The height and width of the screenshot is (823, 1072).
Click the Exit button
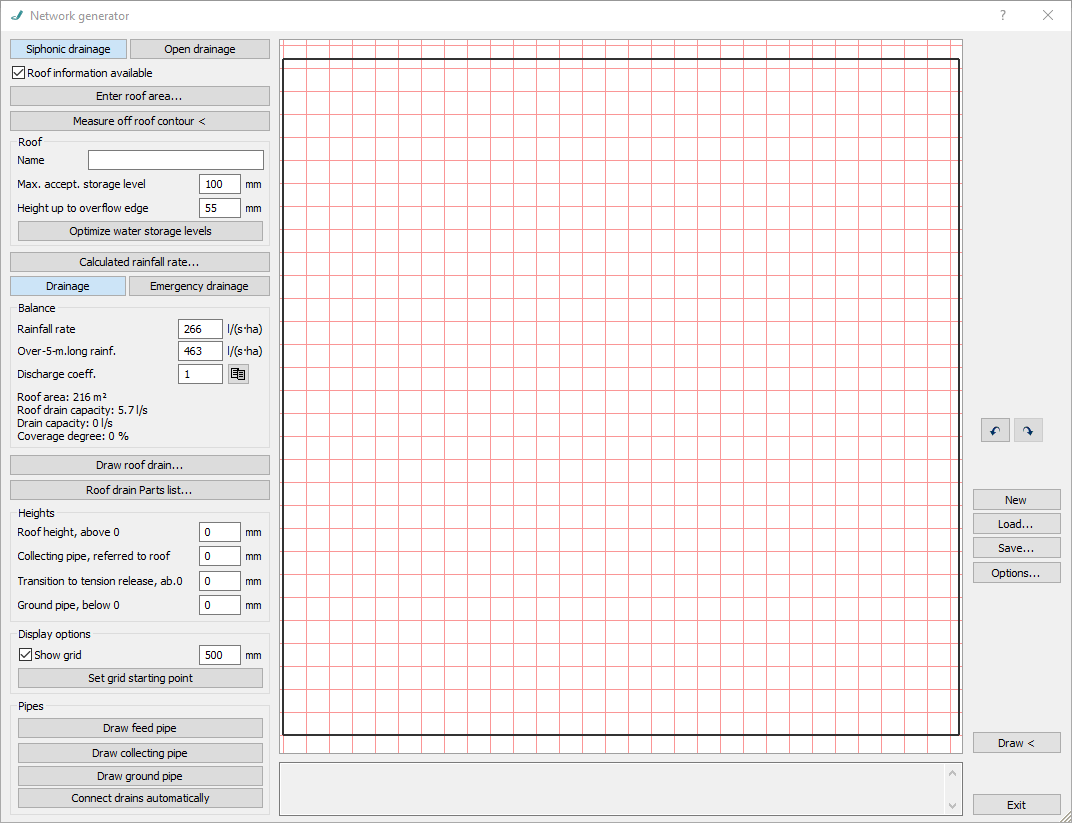(x=1017, y=805)
